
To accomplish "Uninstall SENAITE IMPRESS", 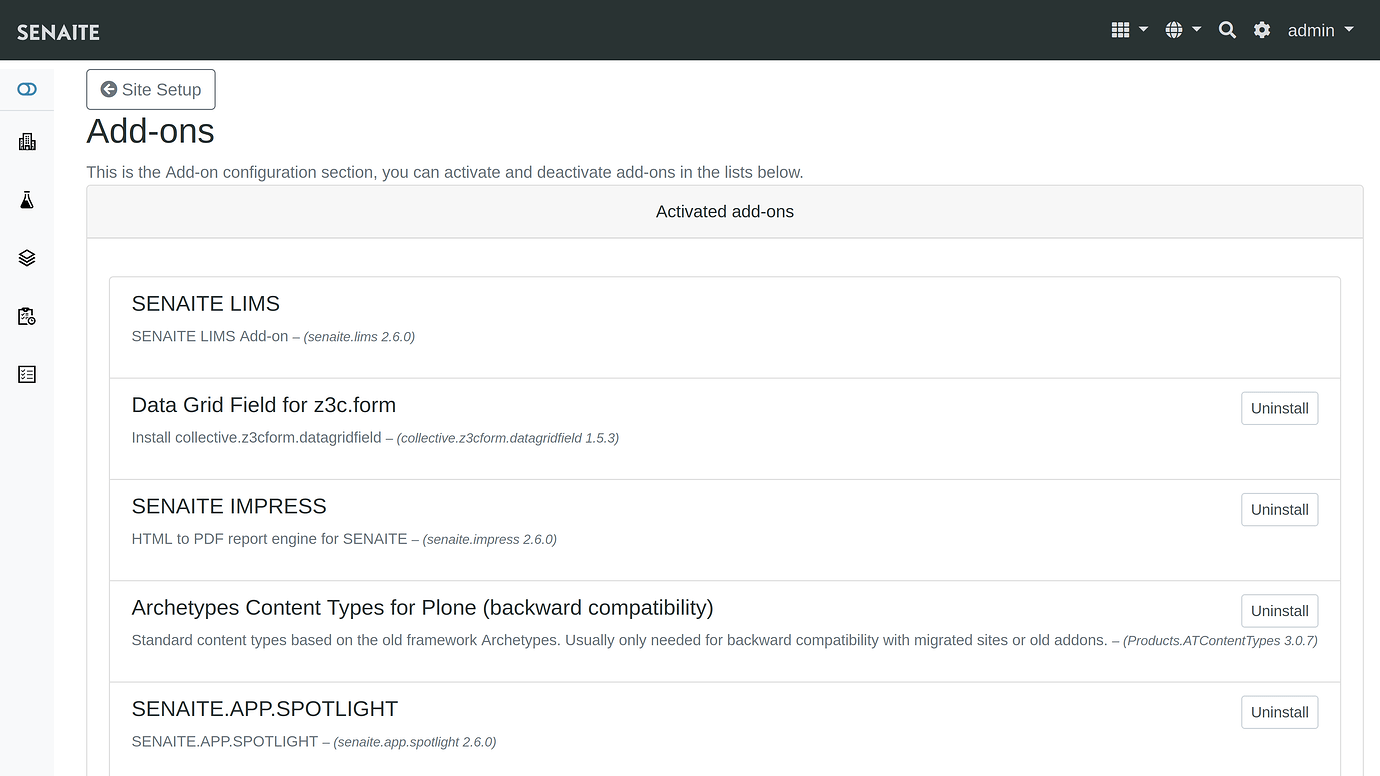I will point(1279,509).
